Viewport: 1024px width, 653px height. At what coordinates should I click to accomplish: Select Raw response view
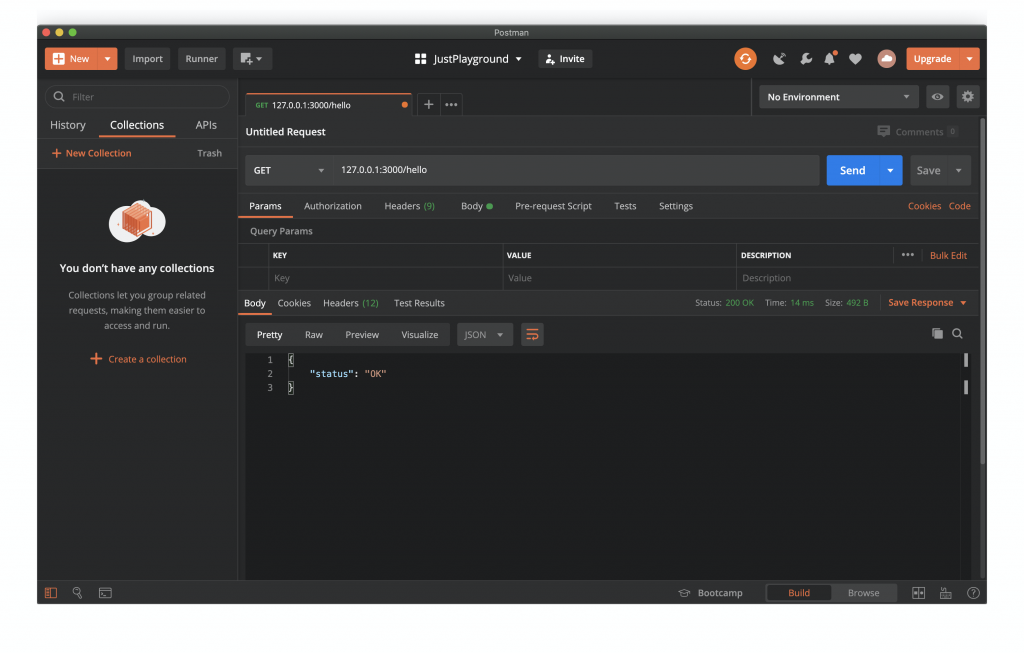coord(313,334)
